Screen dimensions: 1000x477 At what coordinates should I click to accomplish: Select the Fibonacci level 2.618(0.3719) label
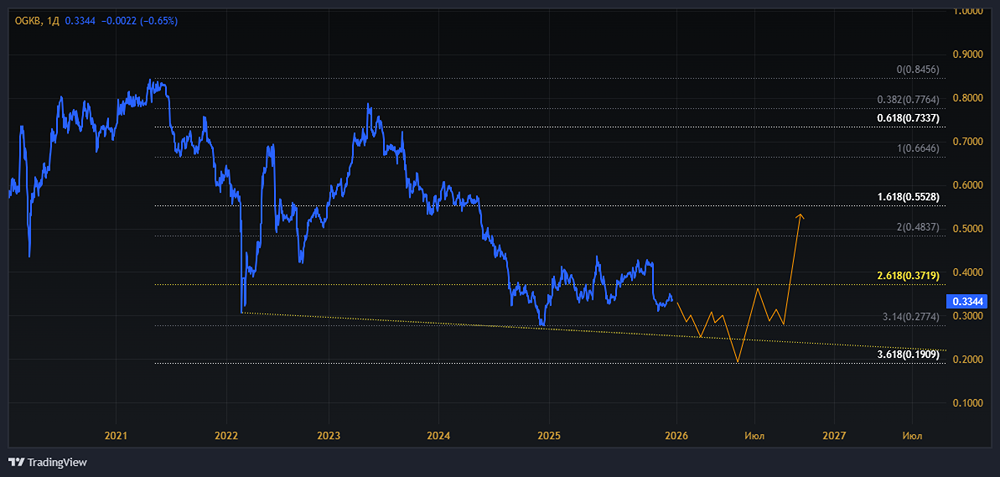(908, 276)
